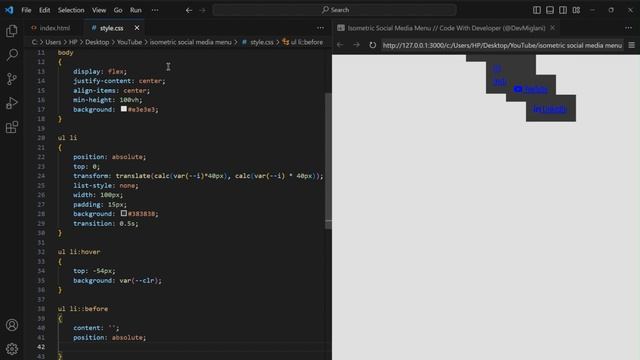Toggle secondary side bar layout icon
Image resolution: width=640 pixels, height=360 pixels.
(x=563, y=10)
